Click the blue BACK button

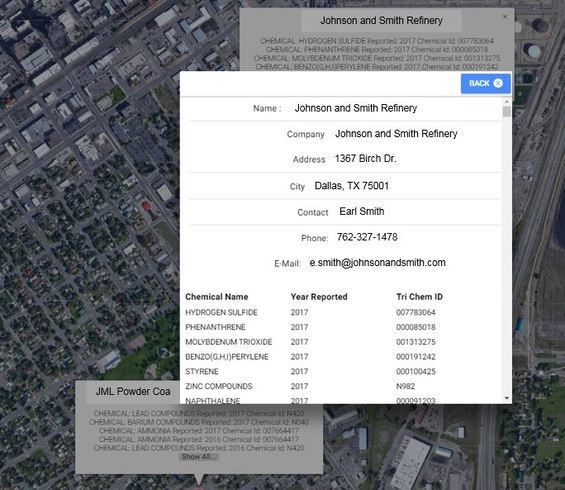(x=485, y=84)
